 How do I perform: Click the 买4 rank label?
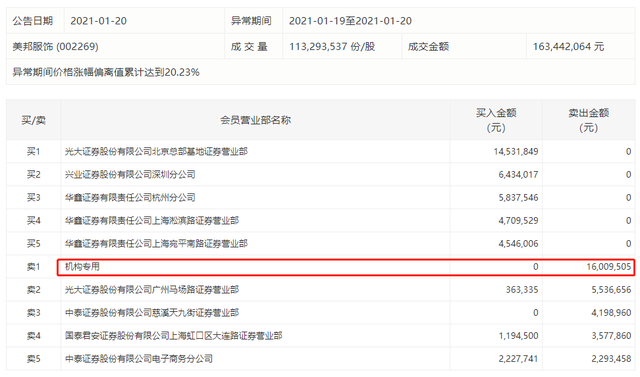(33, 220)
